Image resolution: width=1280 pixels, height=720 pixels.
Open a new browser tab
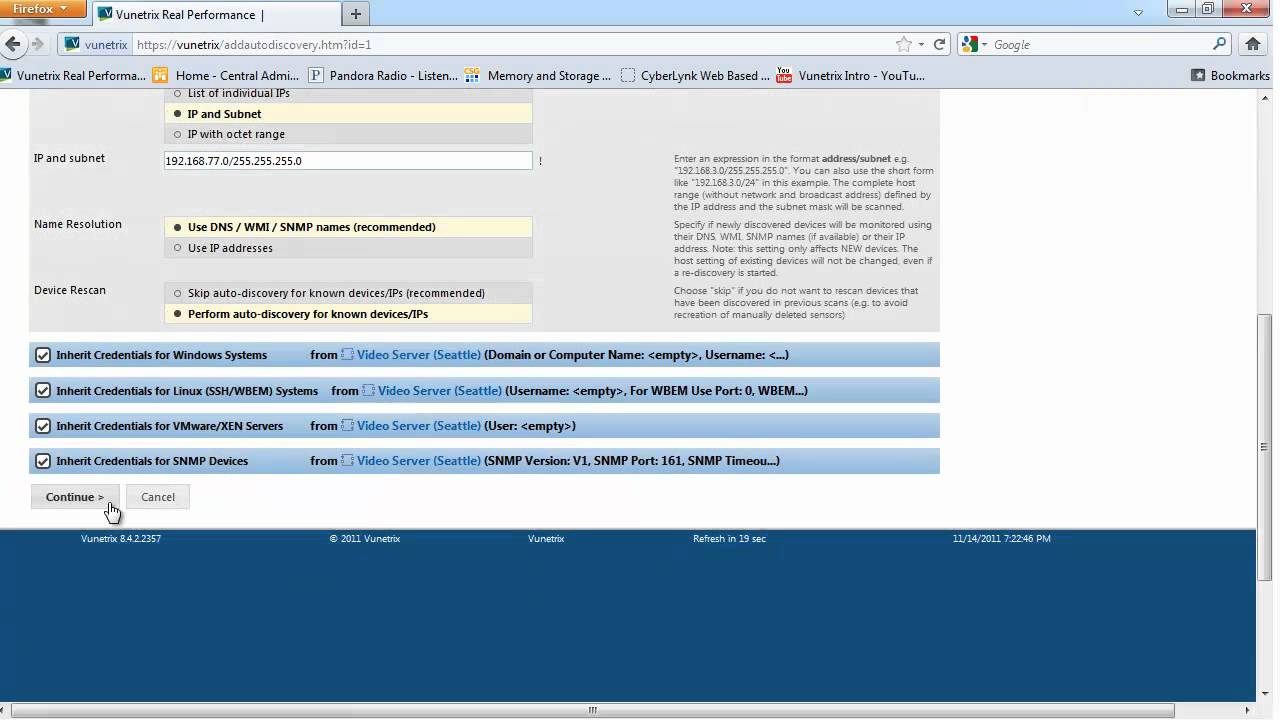(355, 14)
